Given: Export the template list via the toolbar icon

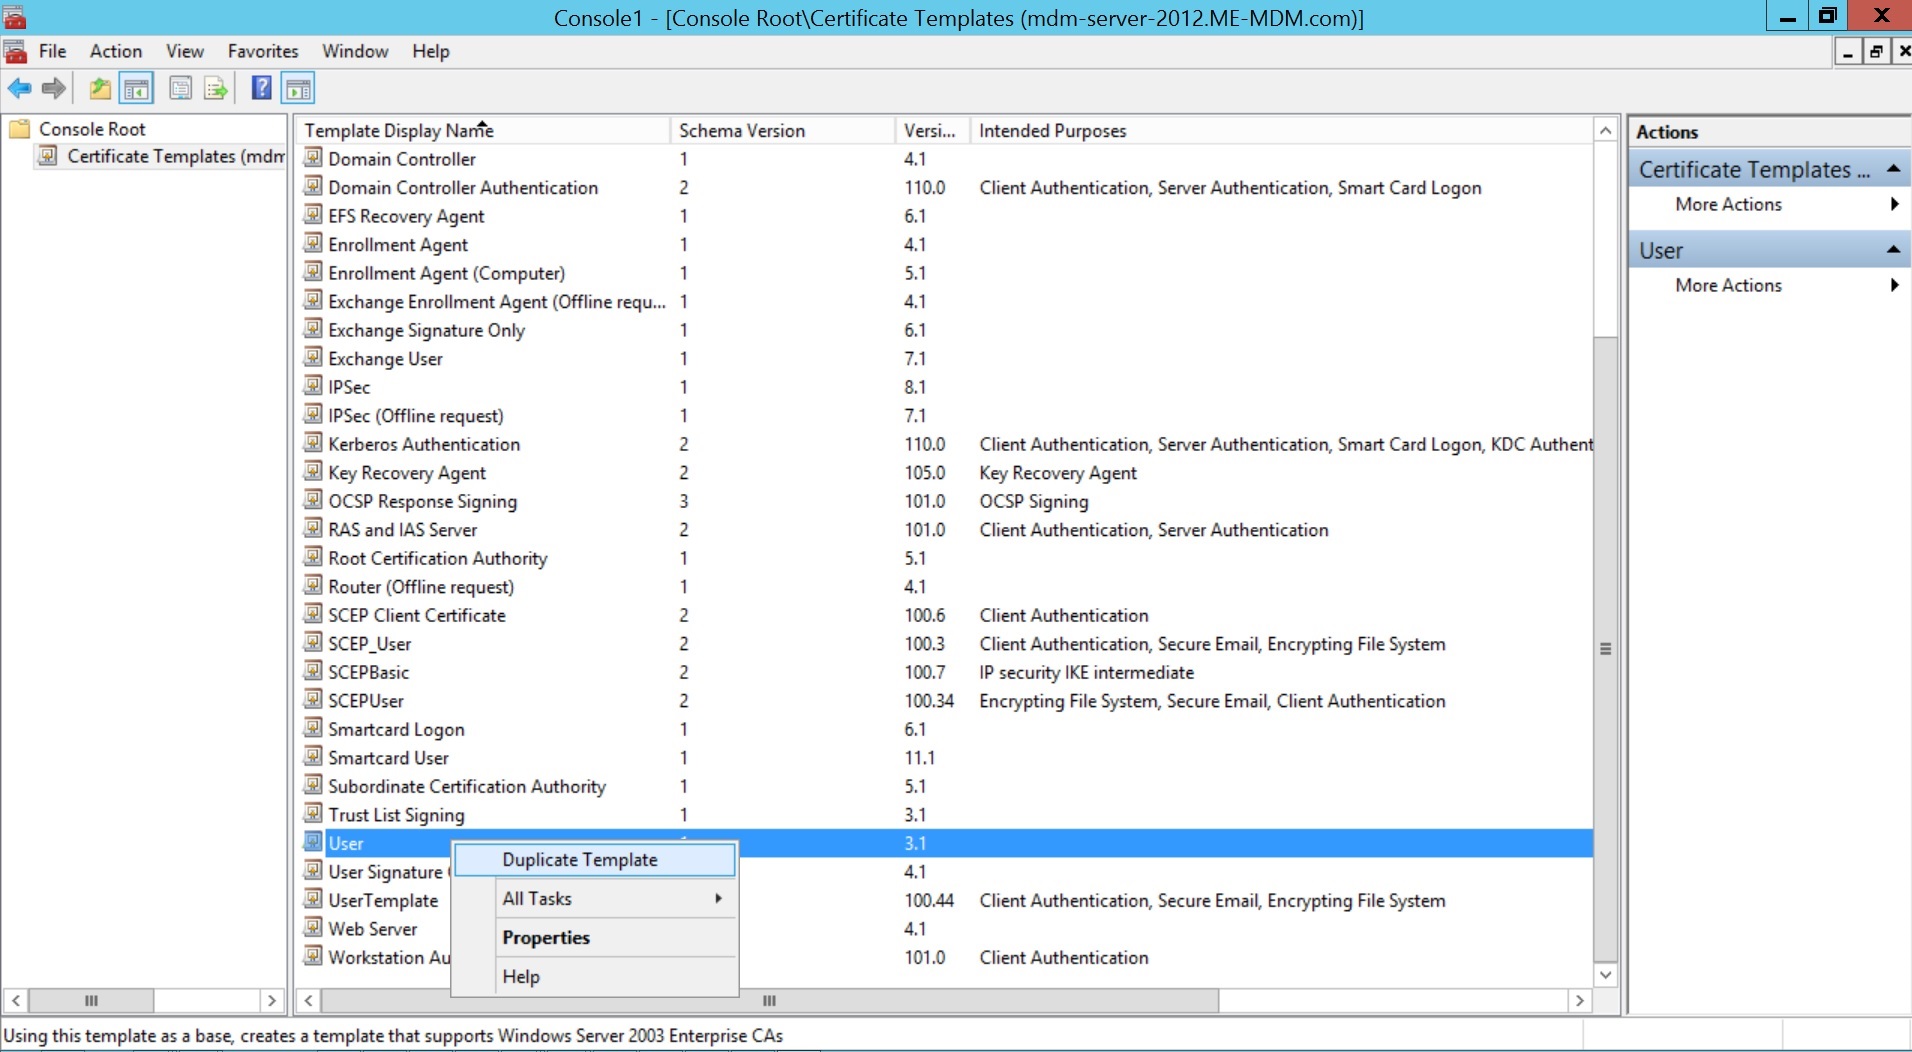Looking at the screenshot, I should 215,88.
